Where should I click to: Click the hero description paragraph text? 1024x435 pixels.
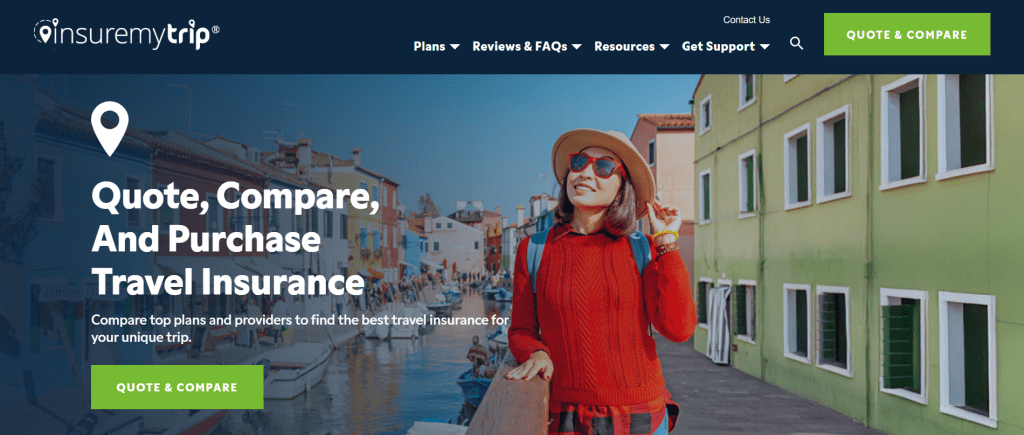[300, 329]
